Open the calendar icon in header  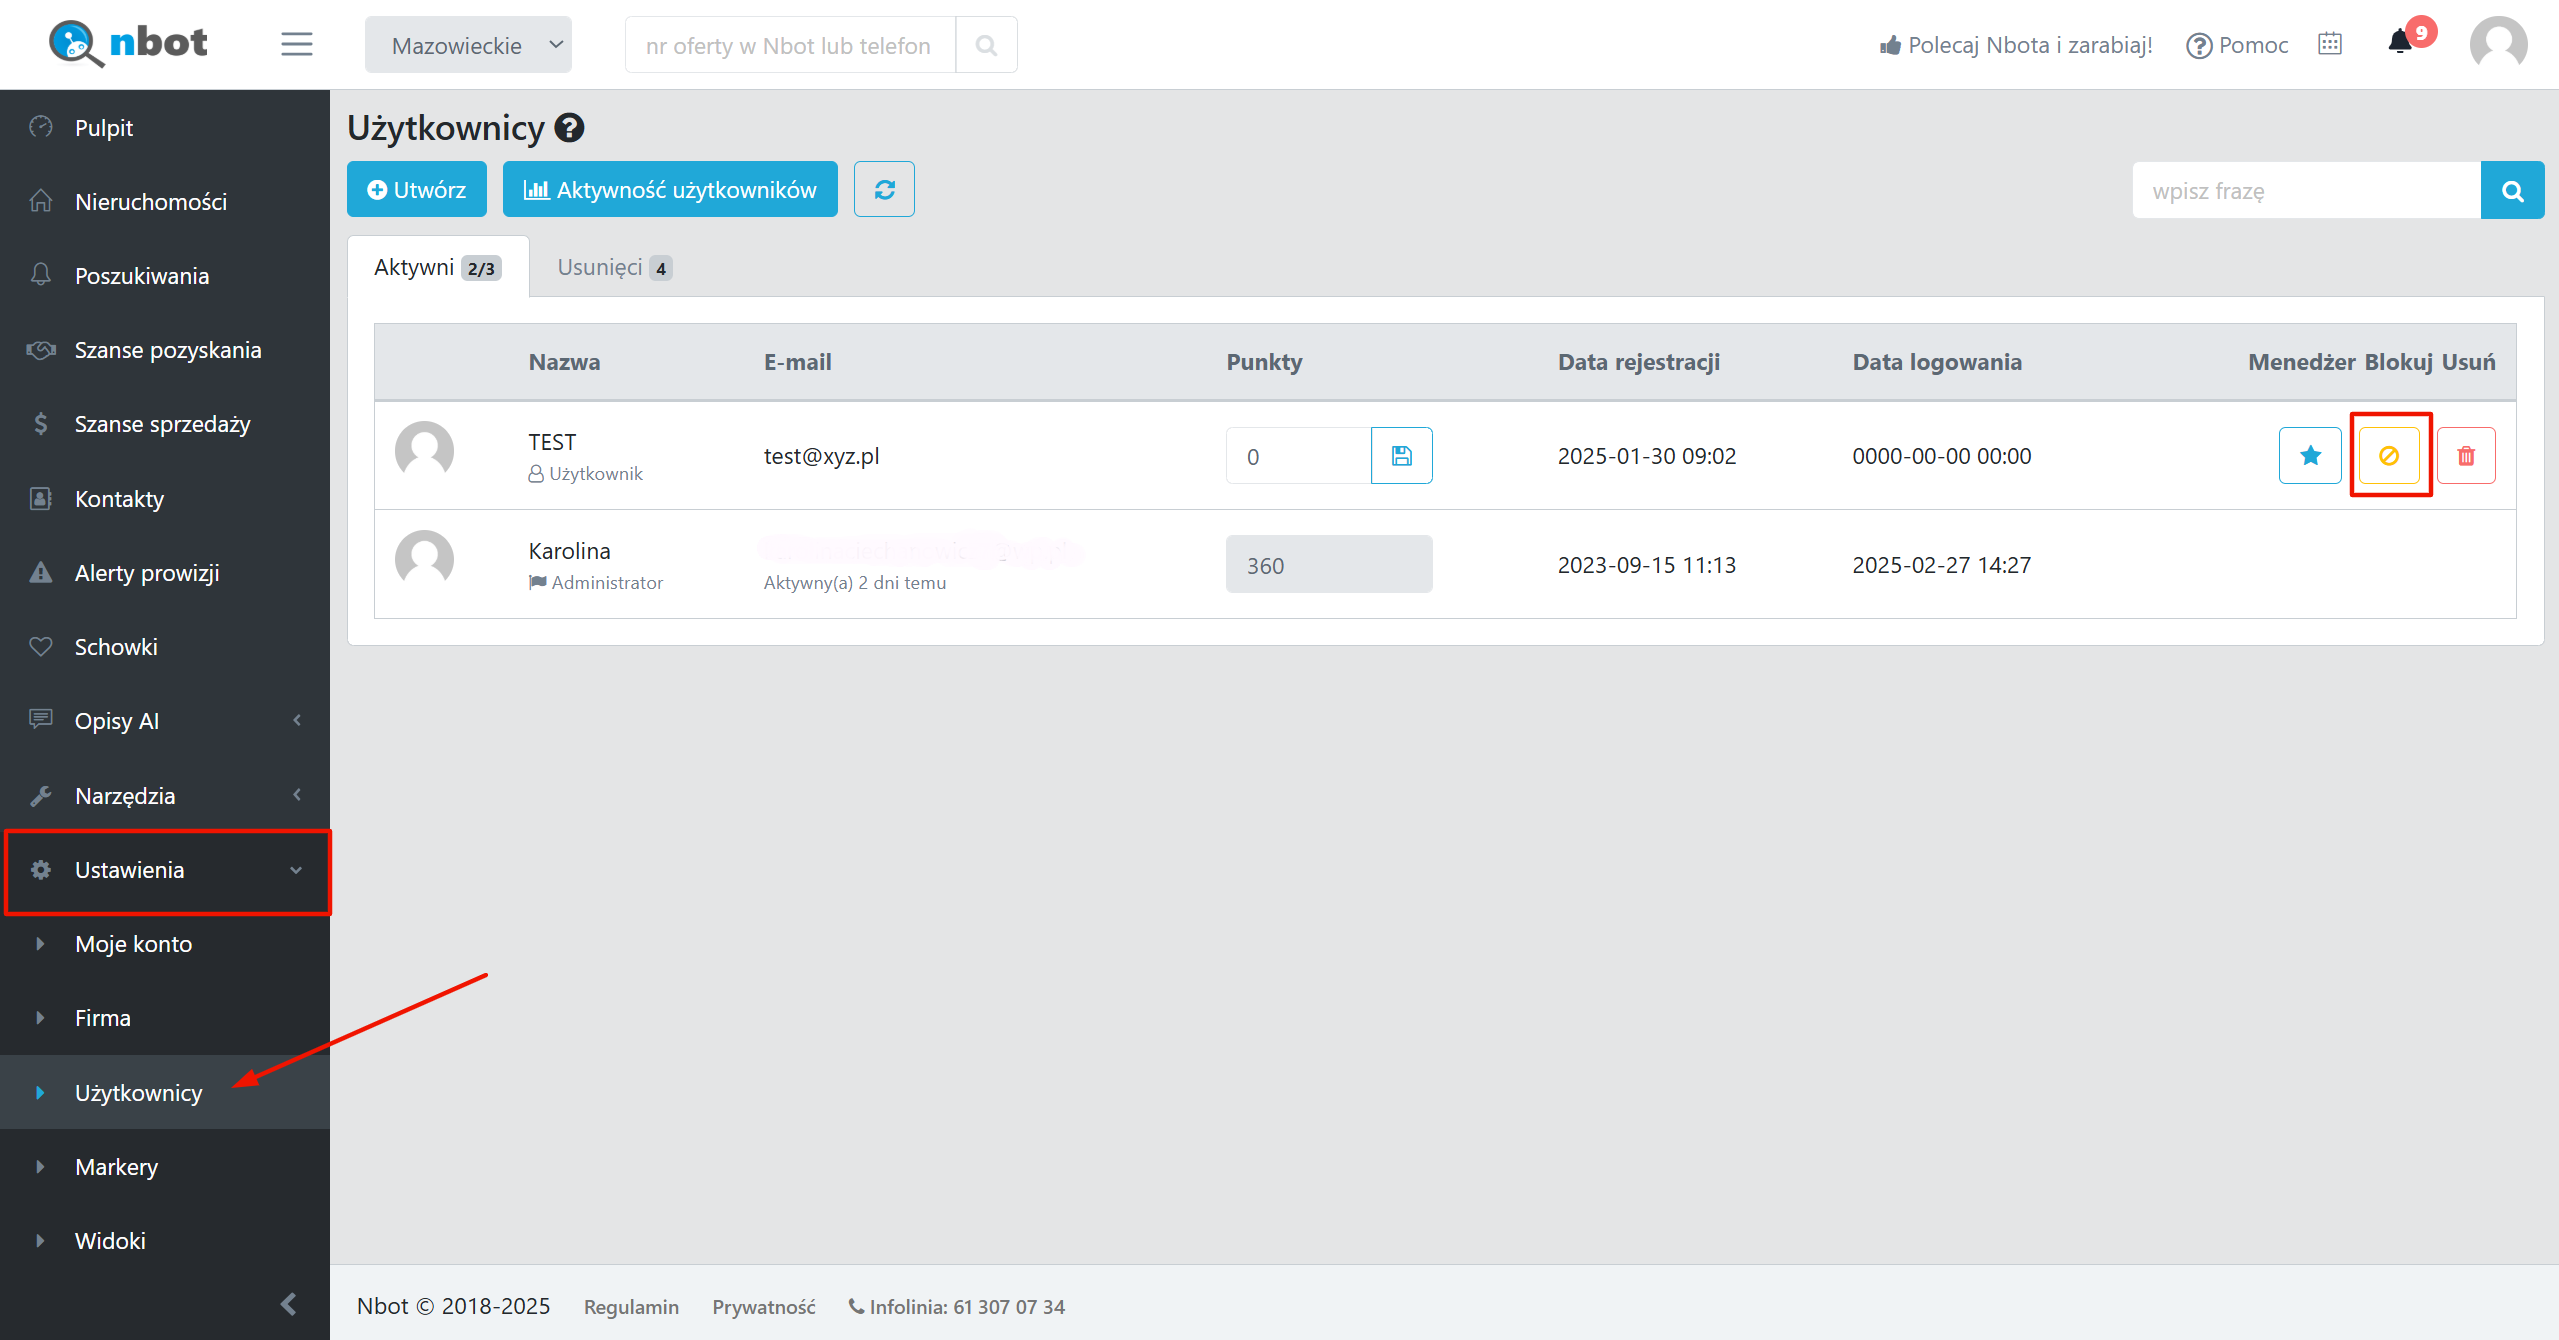pyautogui.click(x=2330, y=44)
